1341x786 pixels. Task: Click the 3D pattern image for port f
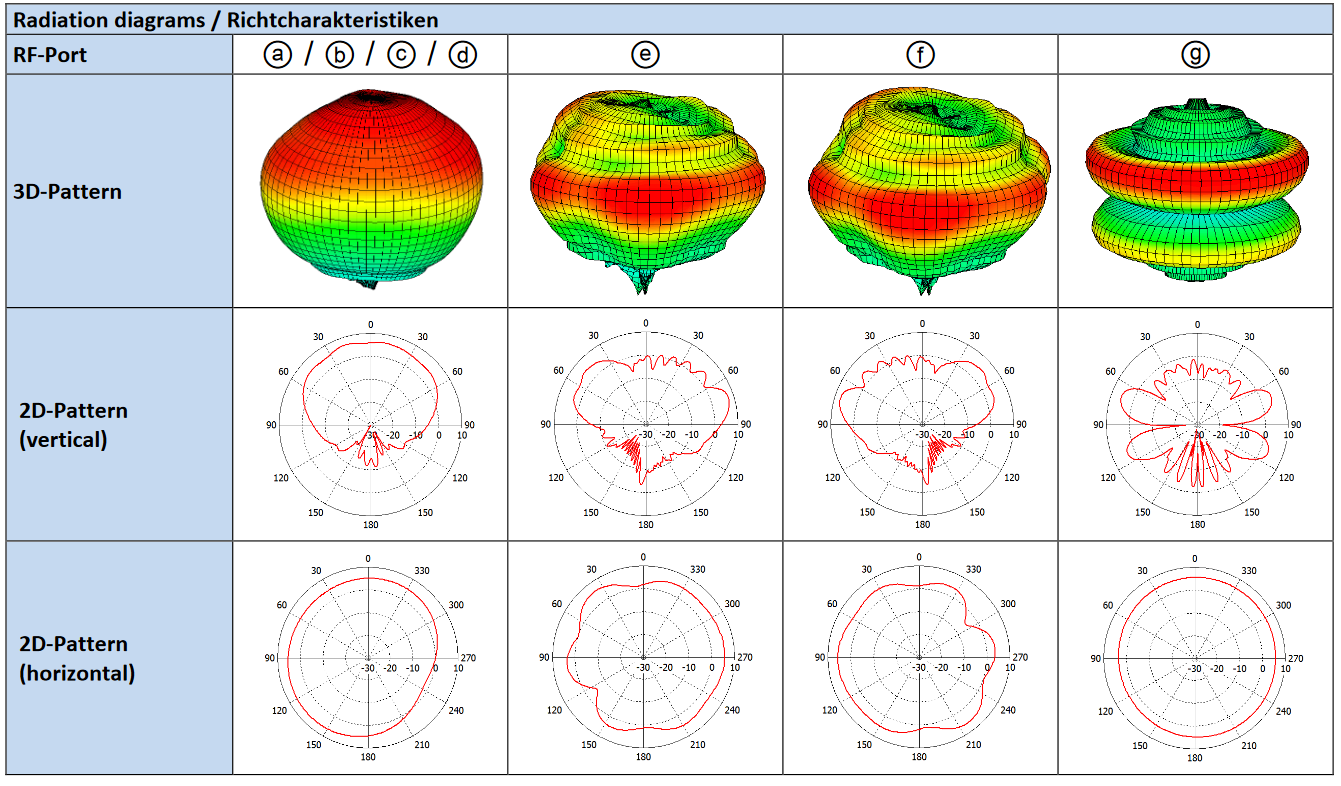pos(920,190)
